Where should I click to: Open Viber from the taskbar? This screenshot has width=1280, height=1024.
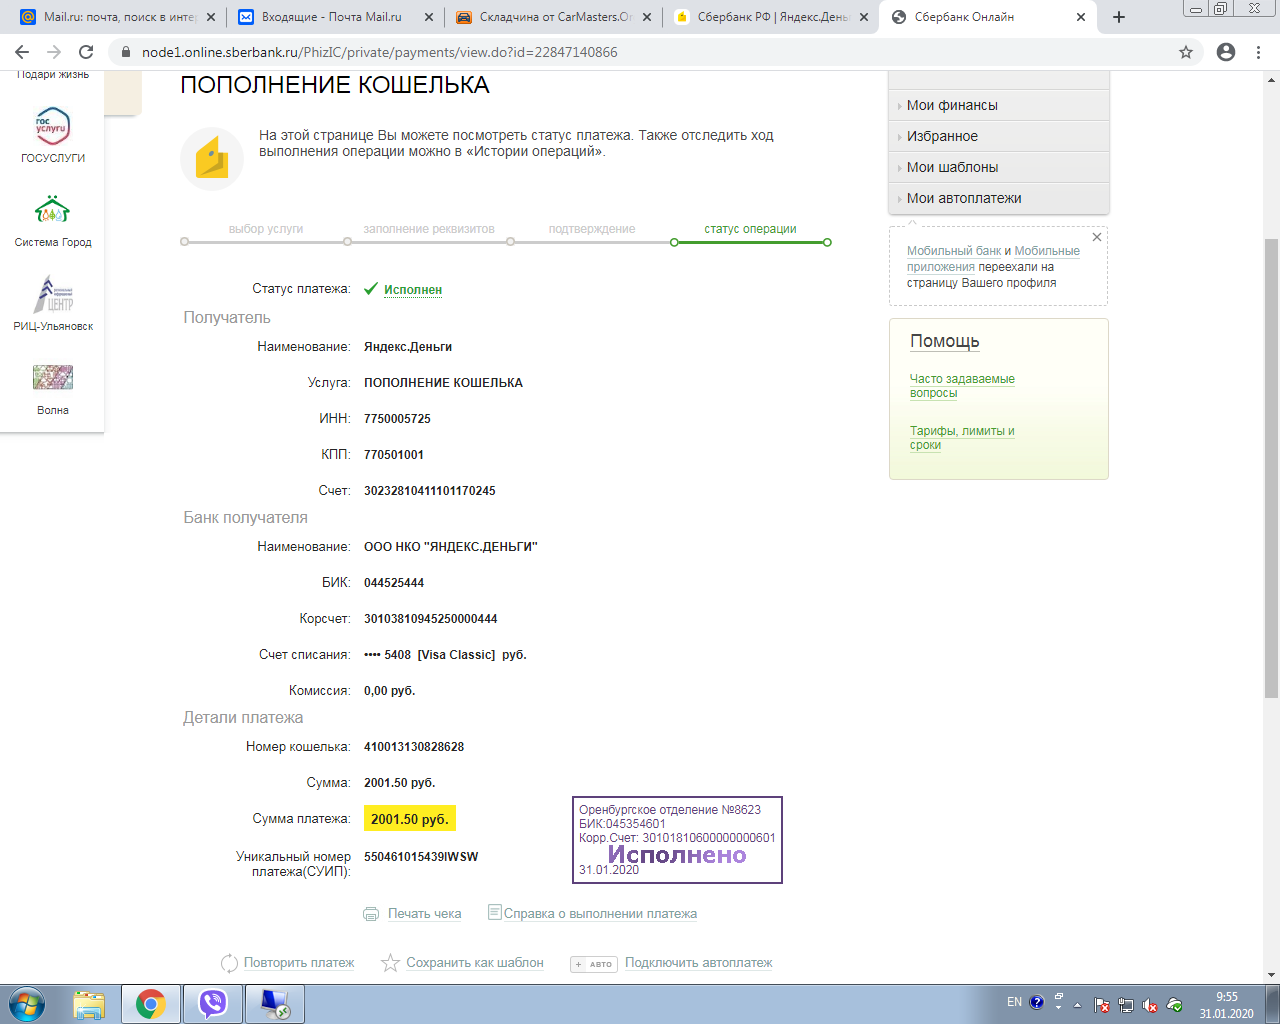click(213, 1004)
